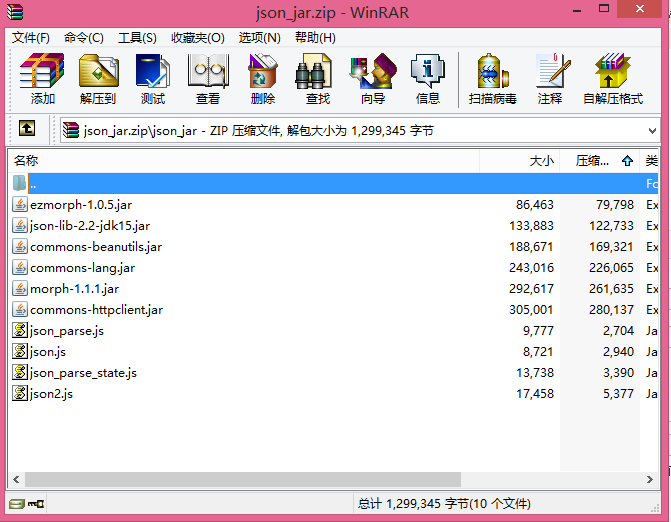Maximize the WinRAR window
Viewport: 671px width, 522px height.
pos(604,9)
